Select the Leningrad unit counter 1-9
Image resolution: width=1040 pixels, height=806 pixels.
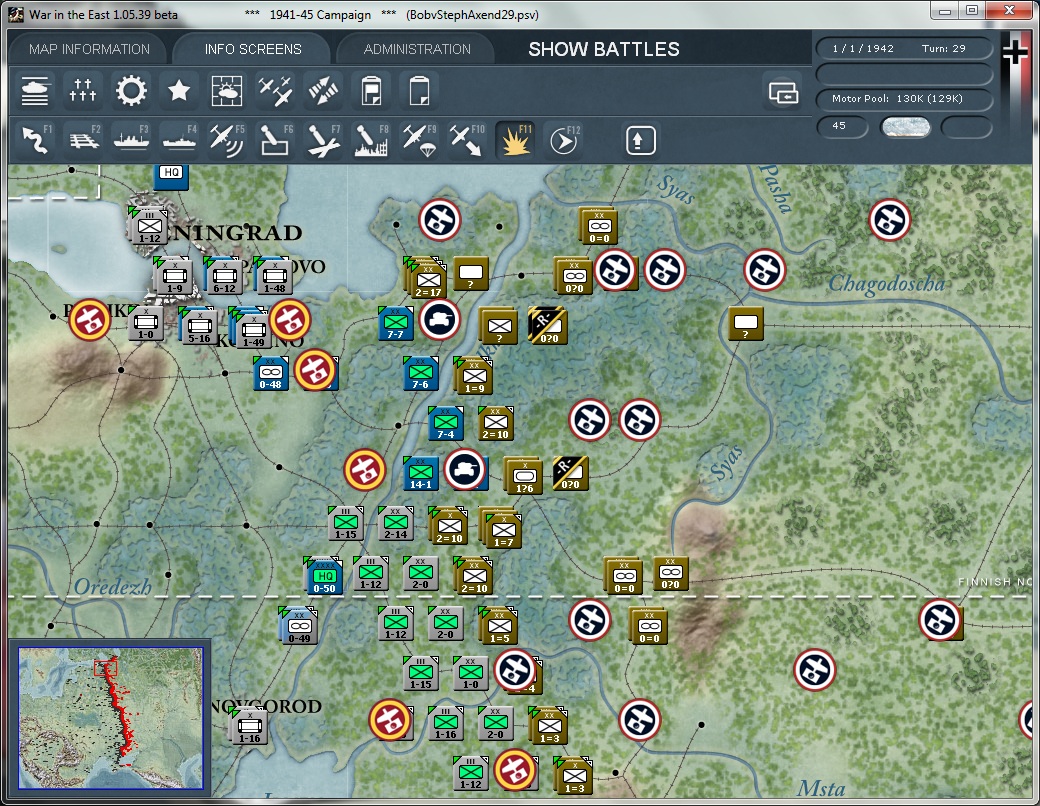174,277
